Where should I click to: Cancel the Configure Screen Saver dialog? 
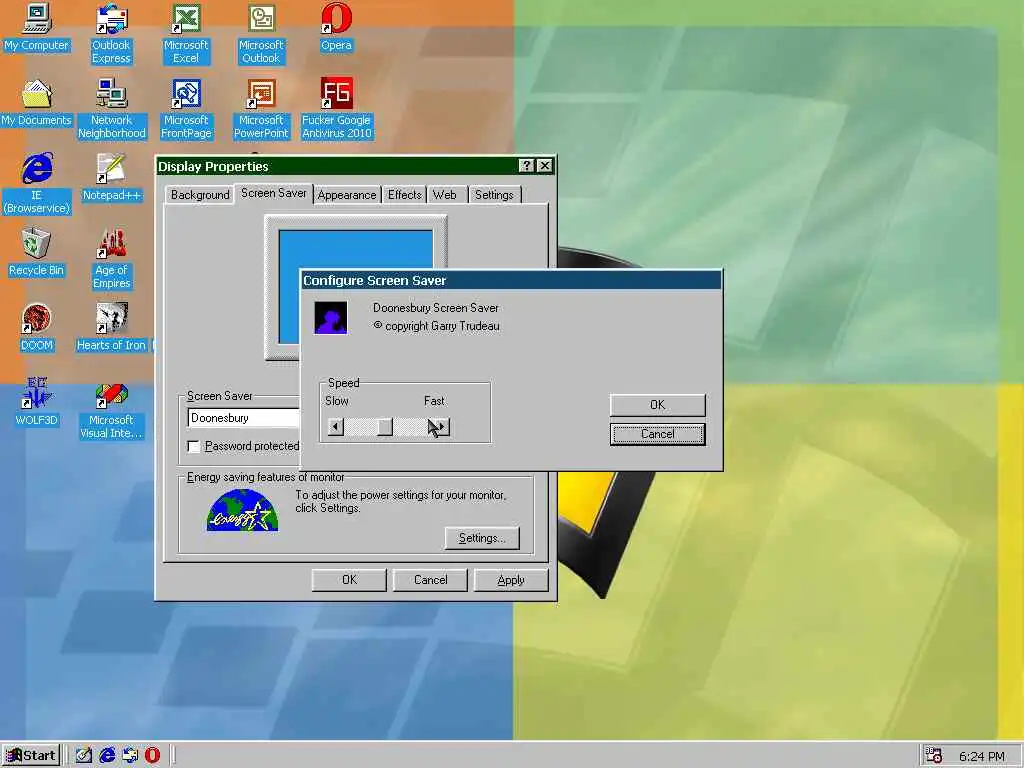[658, 434]
